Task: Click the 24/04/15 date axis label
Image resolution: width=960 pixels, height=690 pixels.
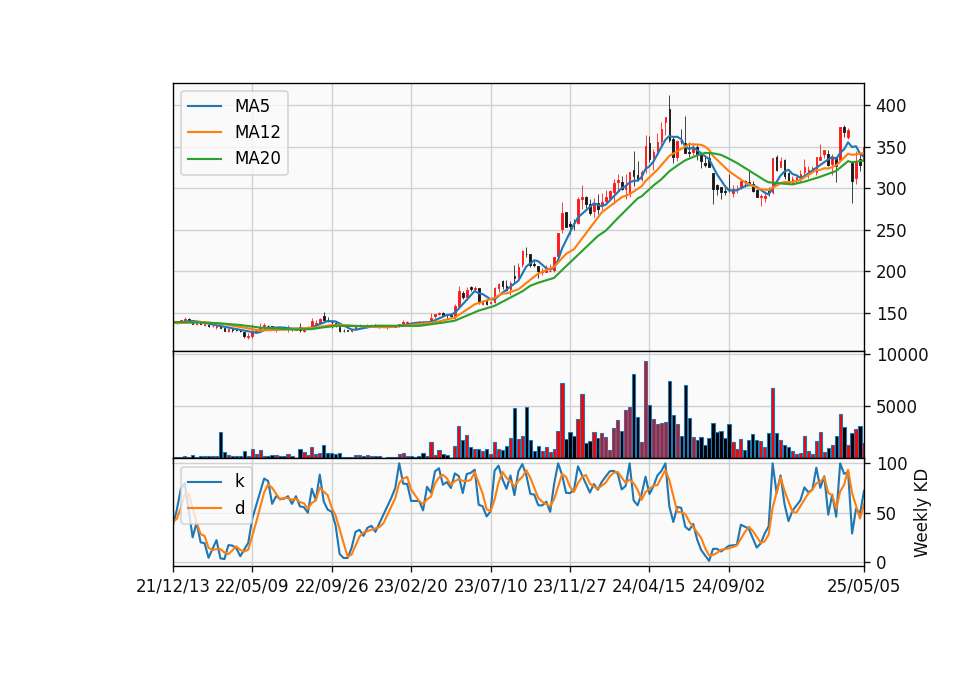Action: click(x=649, y=586)
